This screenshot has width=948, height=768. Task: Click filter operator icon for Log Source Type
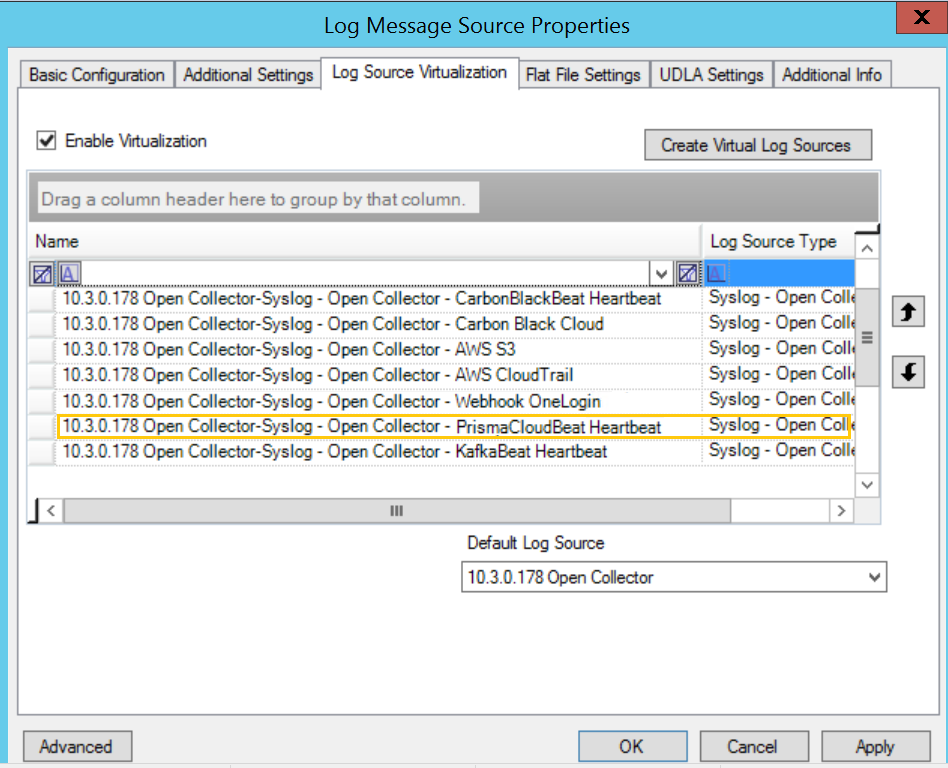(x=716, y=273)
